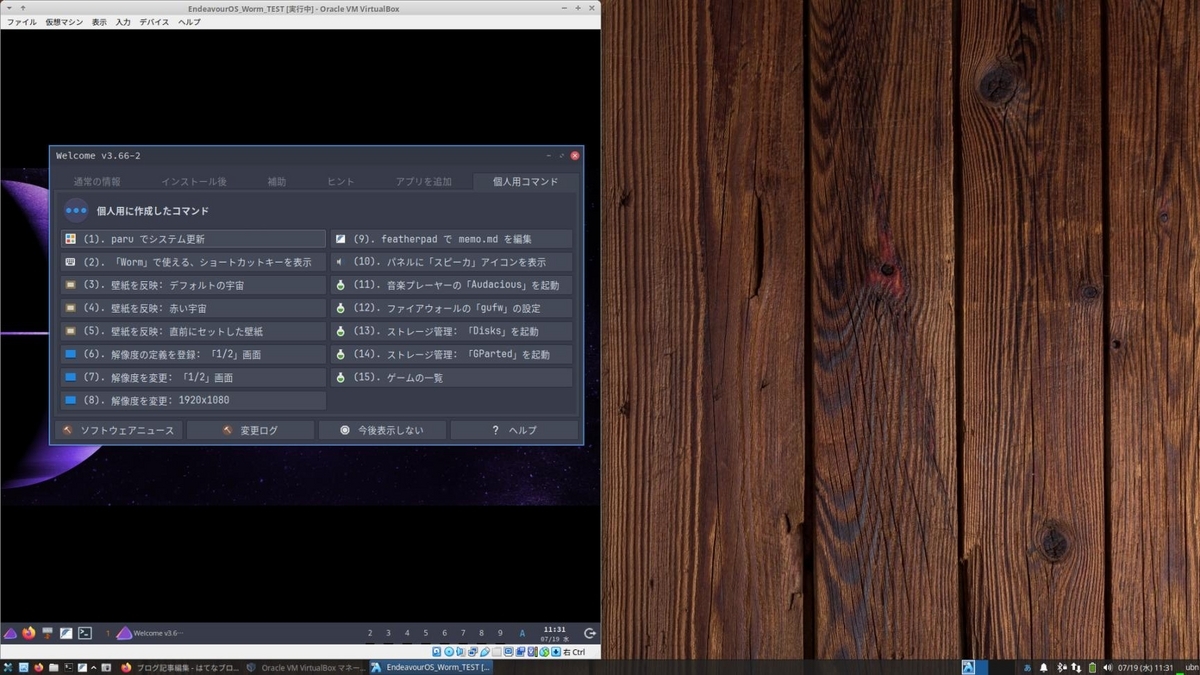
Task: Open the 仮想マシン menu in VirtualBox
Action: tap(64, 22)
